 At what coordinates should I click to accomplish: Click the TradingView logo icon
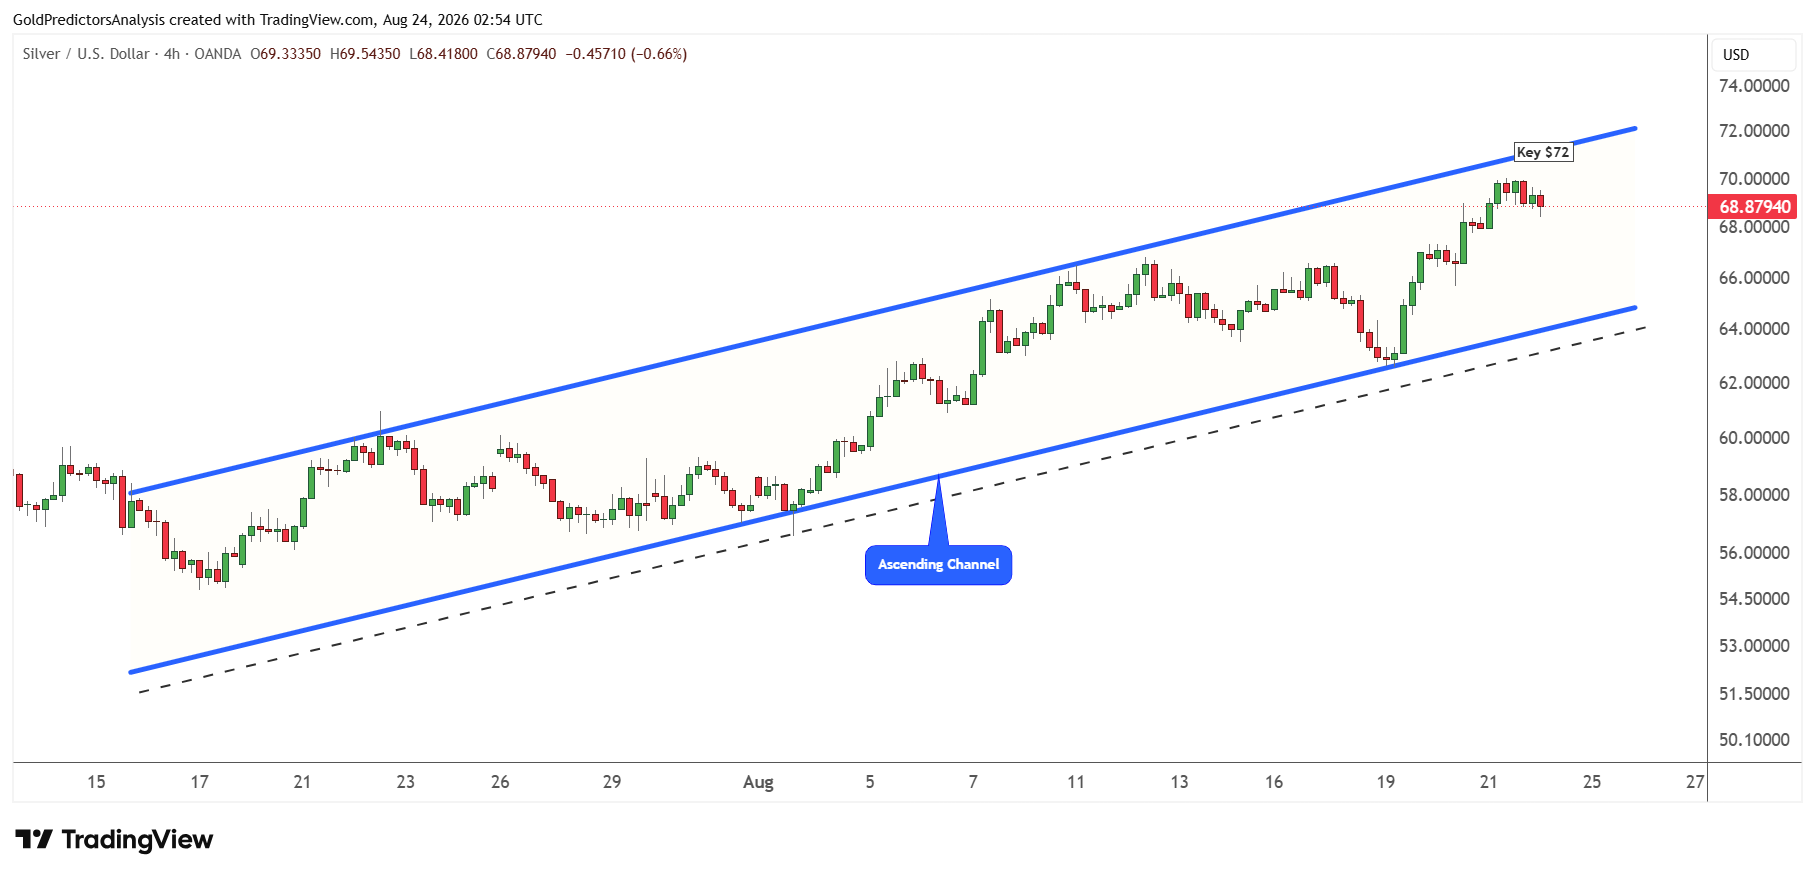click(x=34, y=839)
